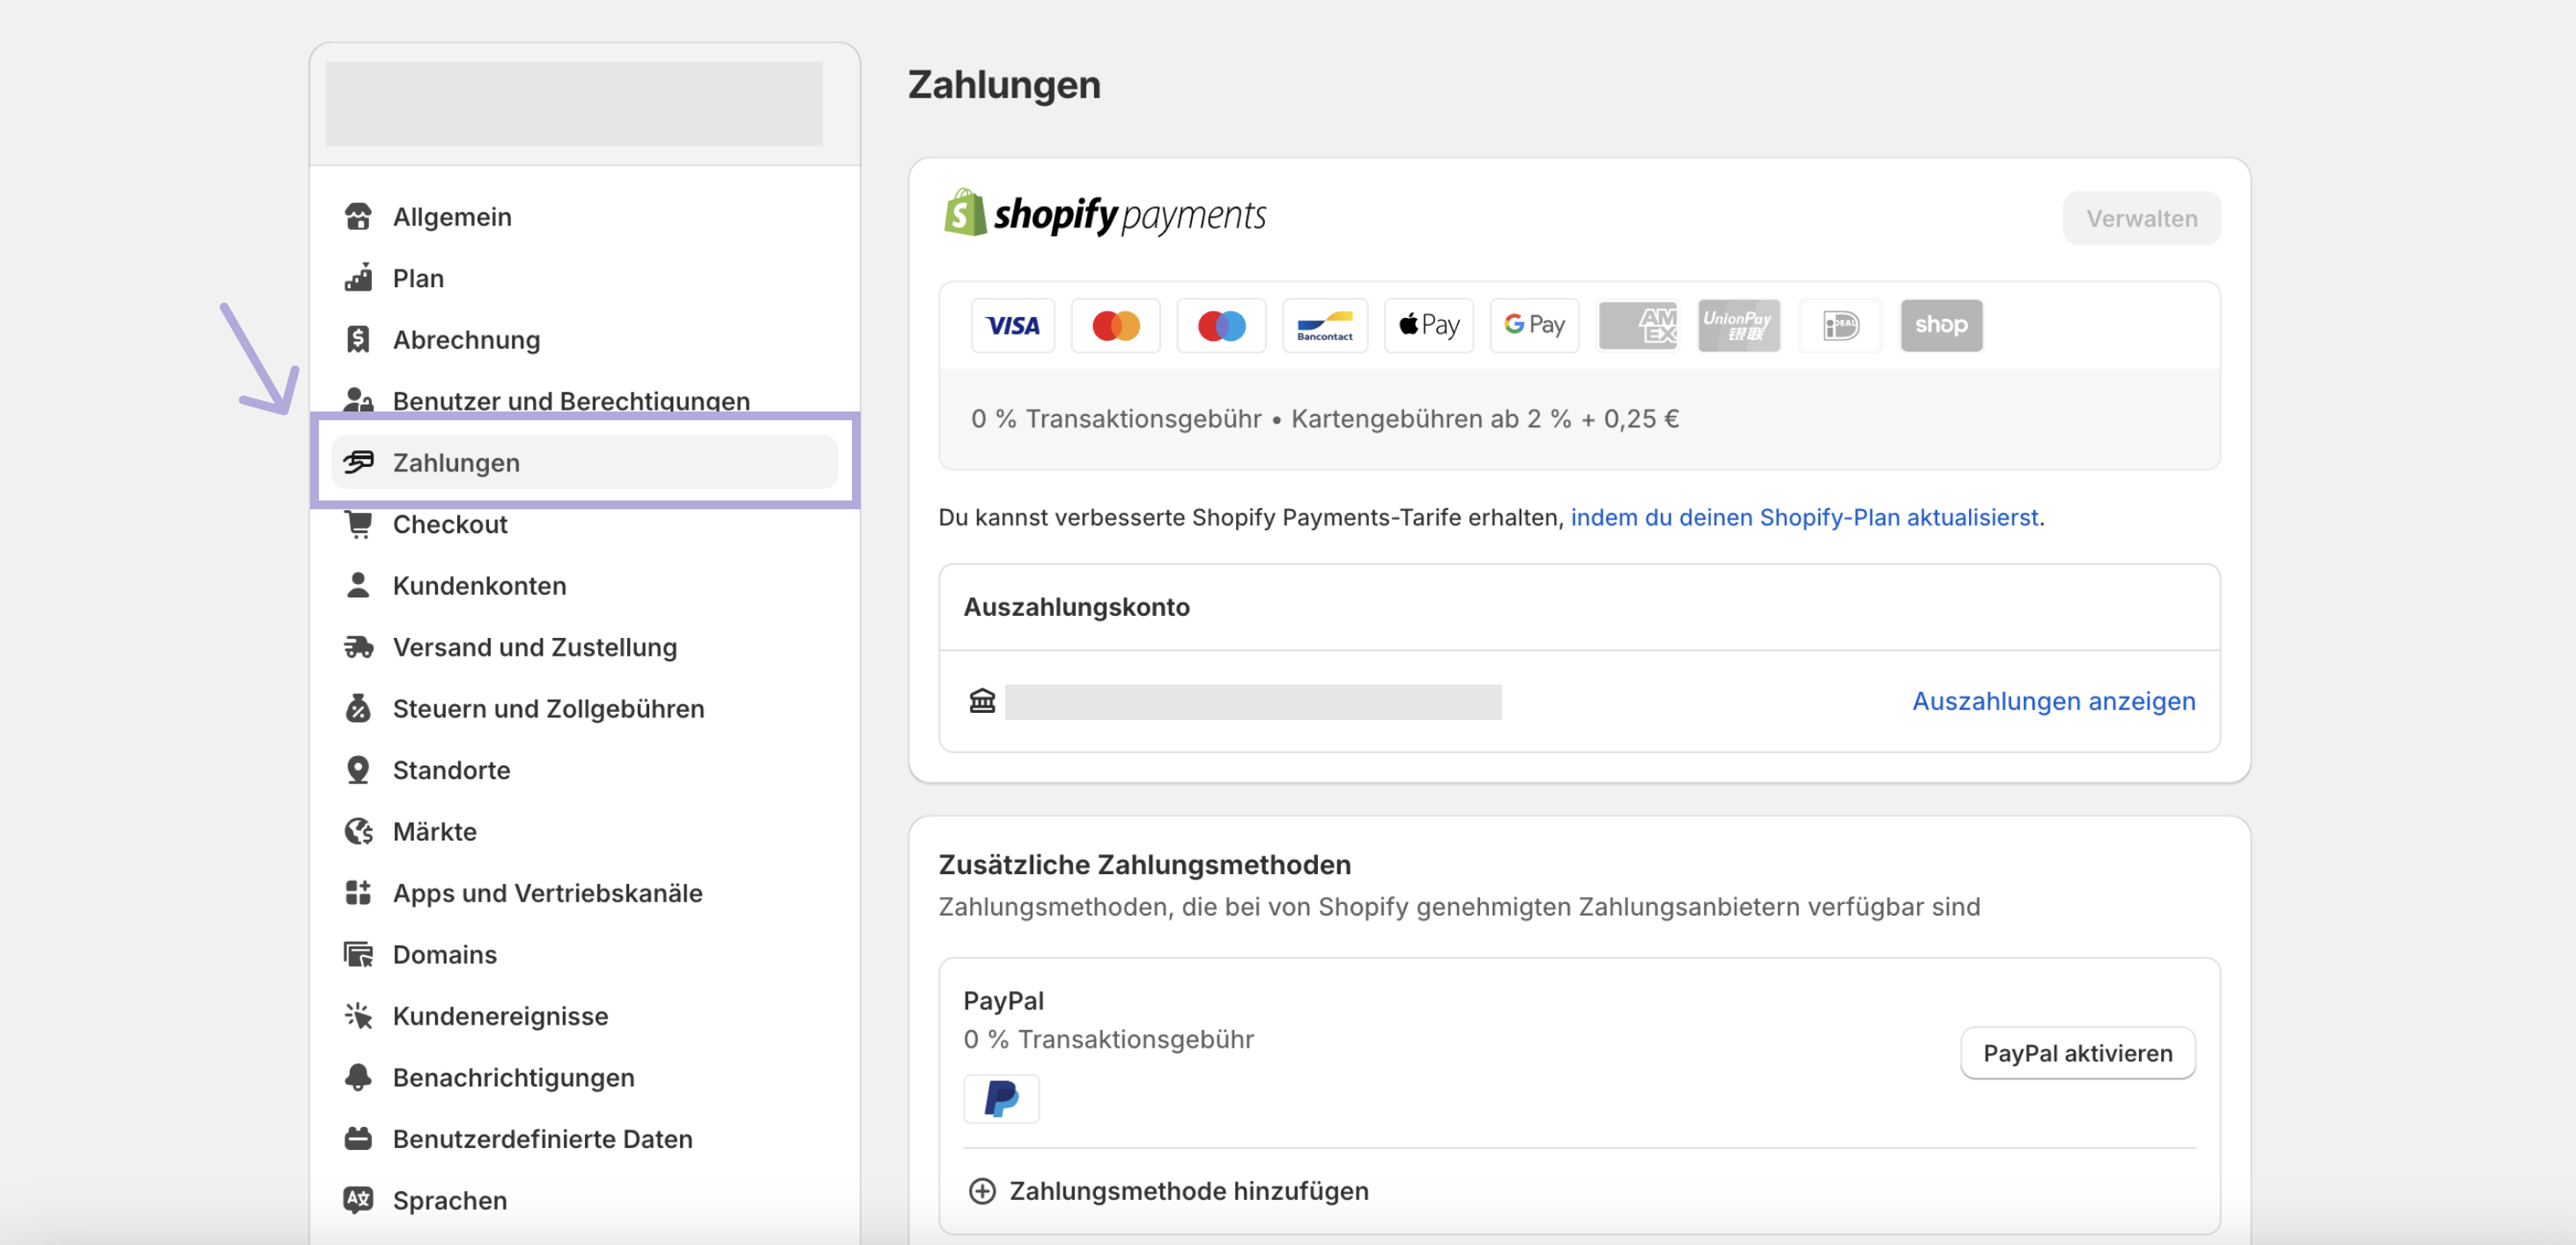Open Kundenereignisse settings

click(x=585, y=1015)
